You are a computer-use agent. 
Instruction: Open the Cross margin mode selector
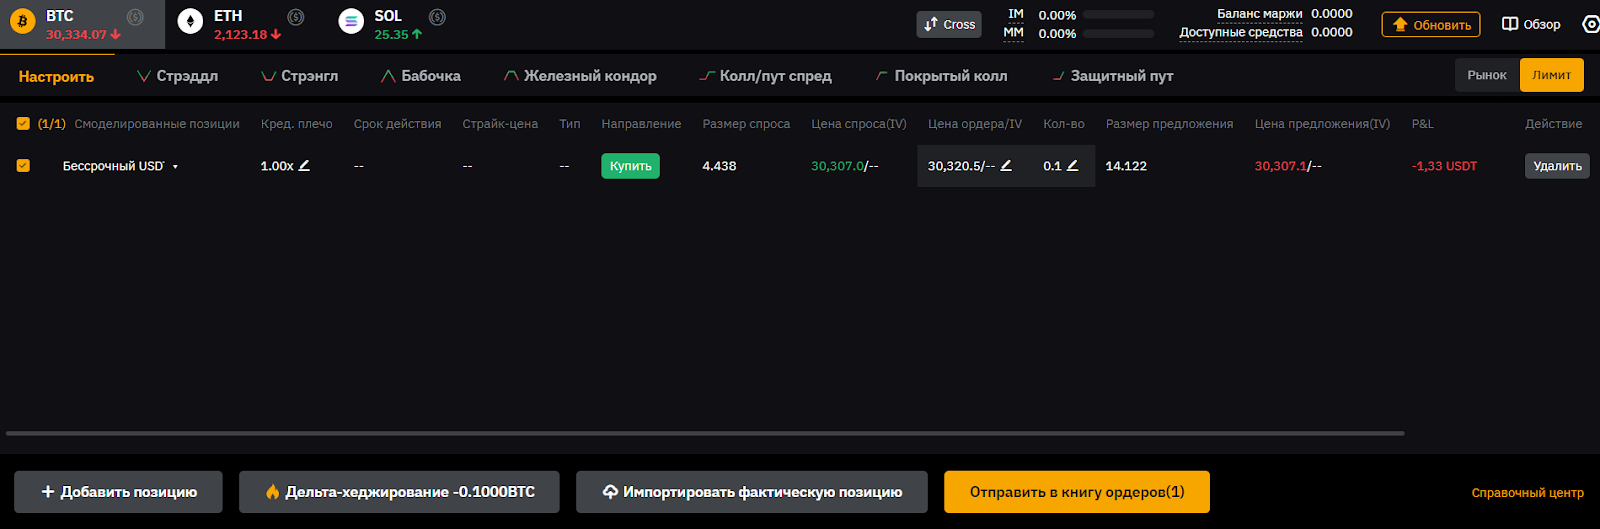pyautogui.click(x=949, y=24)
